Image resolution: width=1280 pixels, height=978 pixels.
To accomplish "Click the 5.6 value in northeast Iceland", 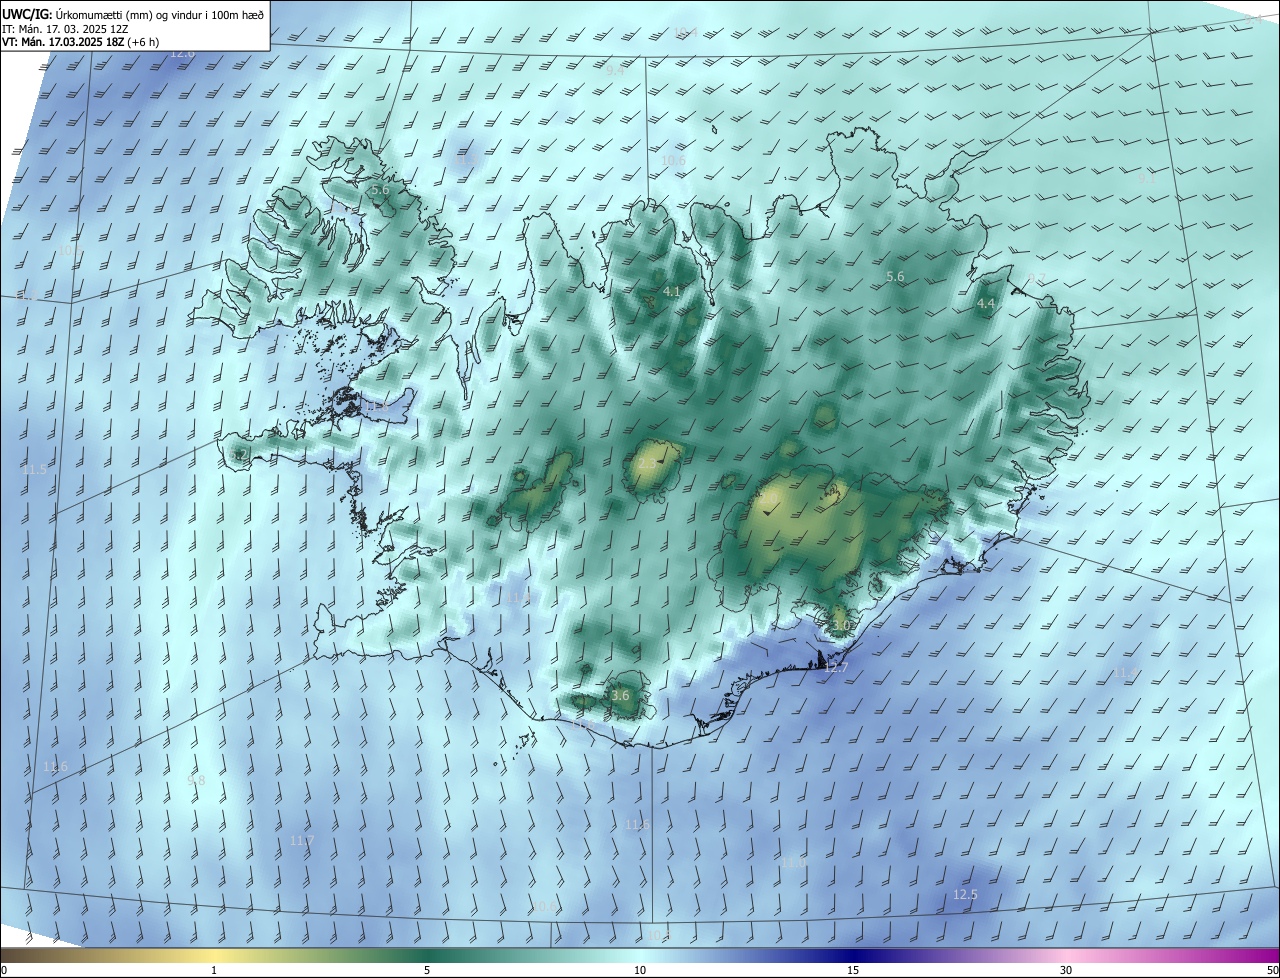I will pos(895,277).
